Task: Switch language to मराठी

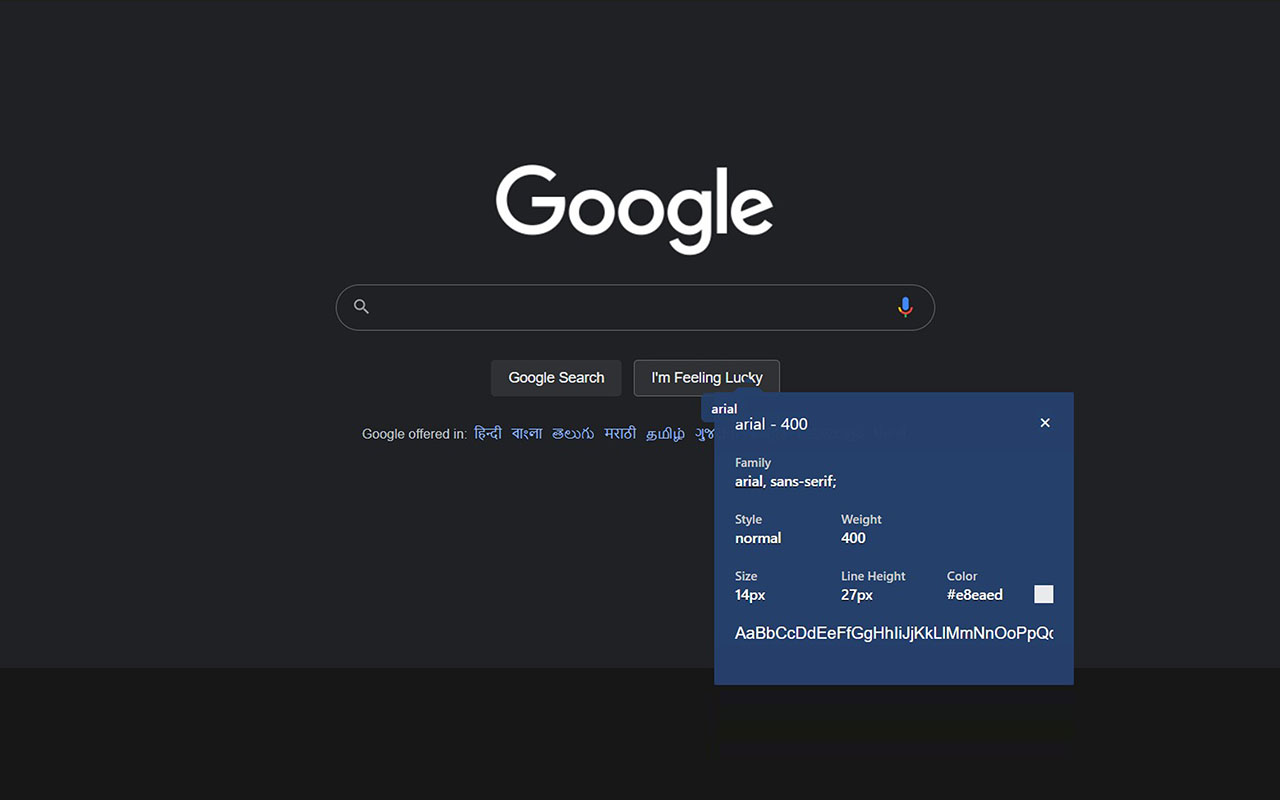Action: click(620, 433)
